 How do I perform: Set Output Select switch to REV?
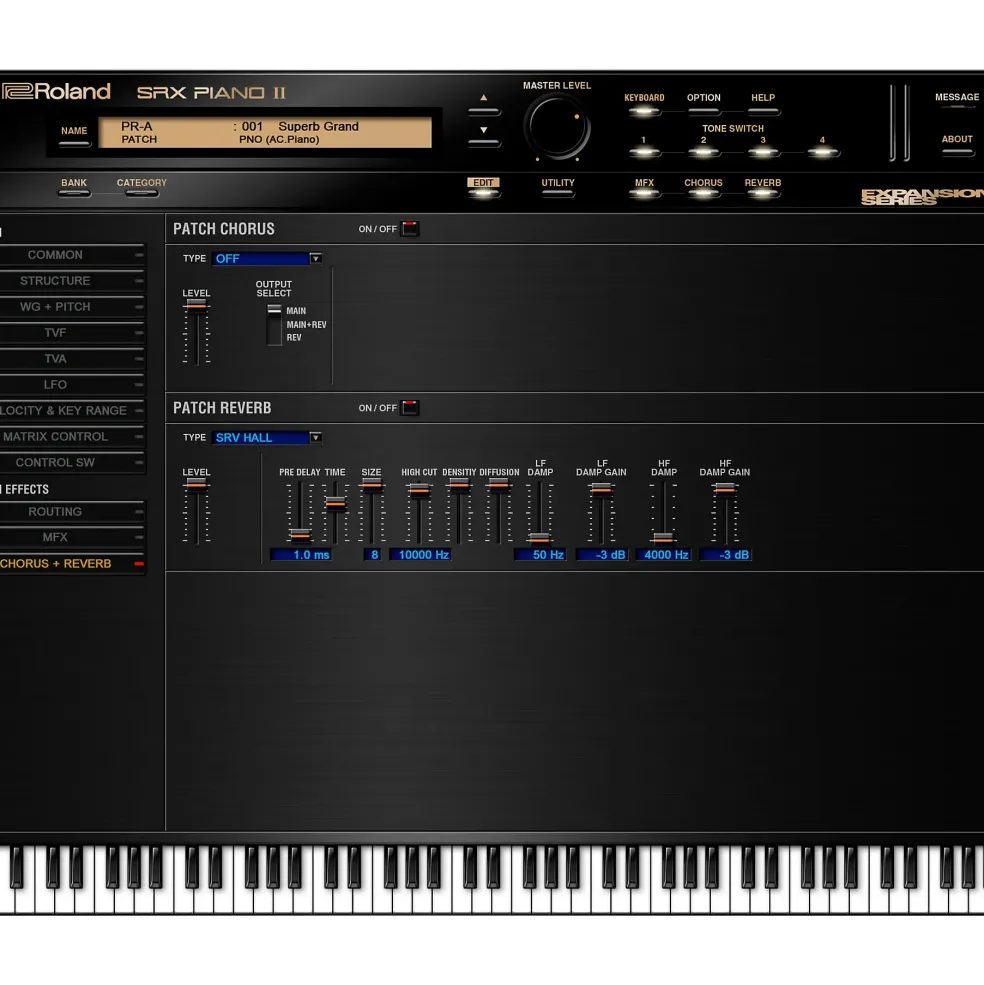pos(293,338)
